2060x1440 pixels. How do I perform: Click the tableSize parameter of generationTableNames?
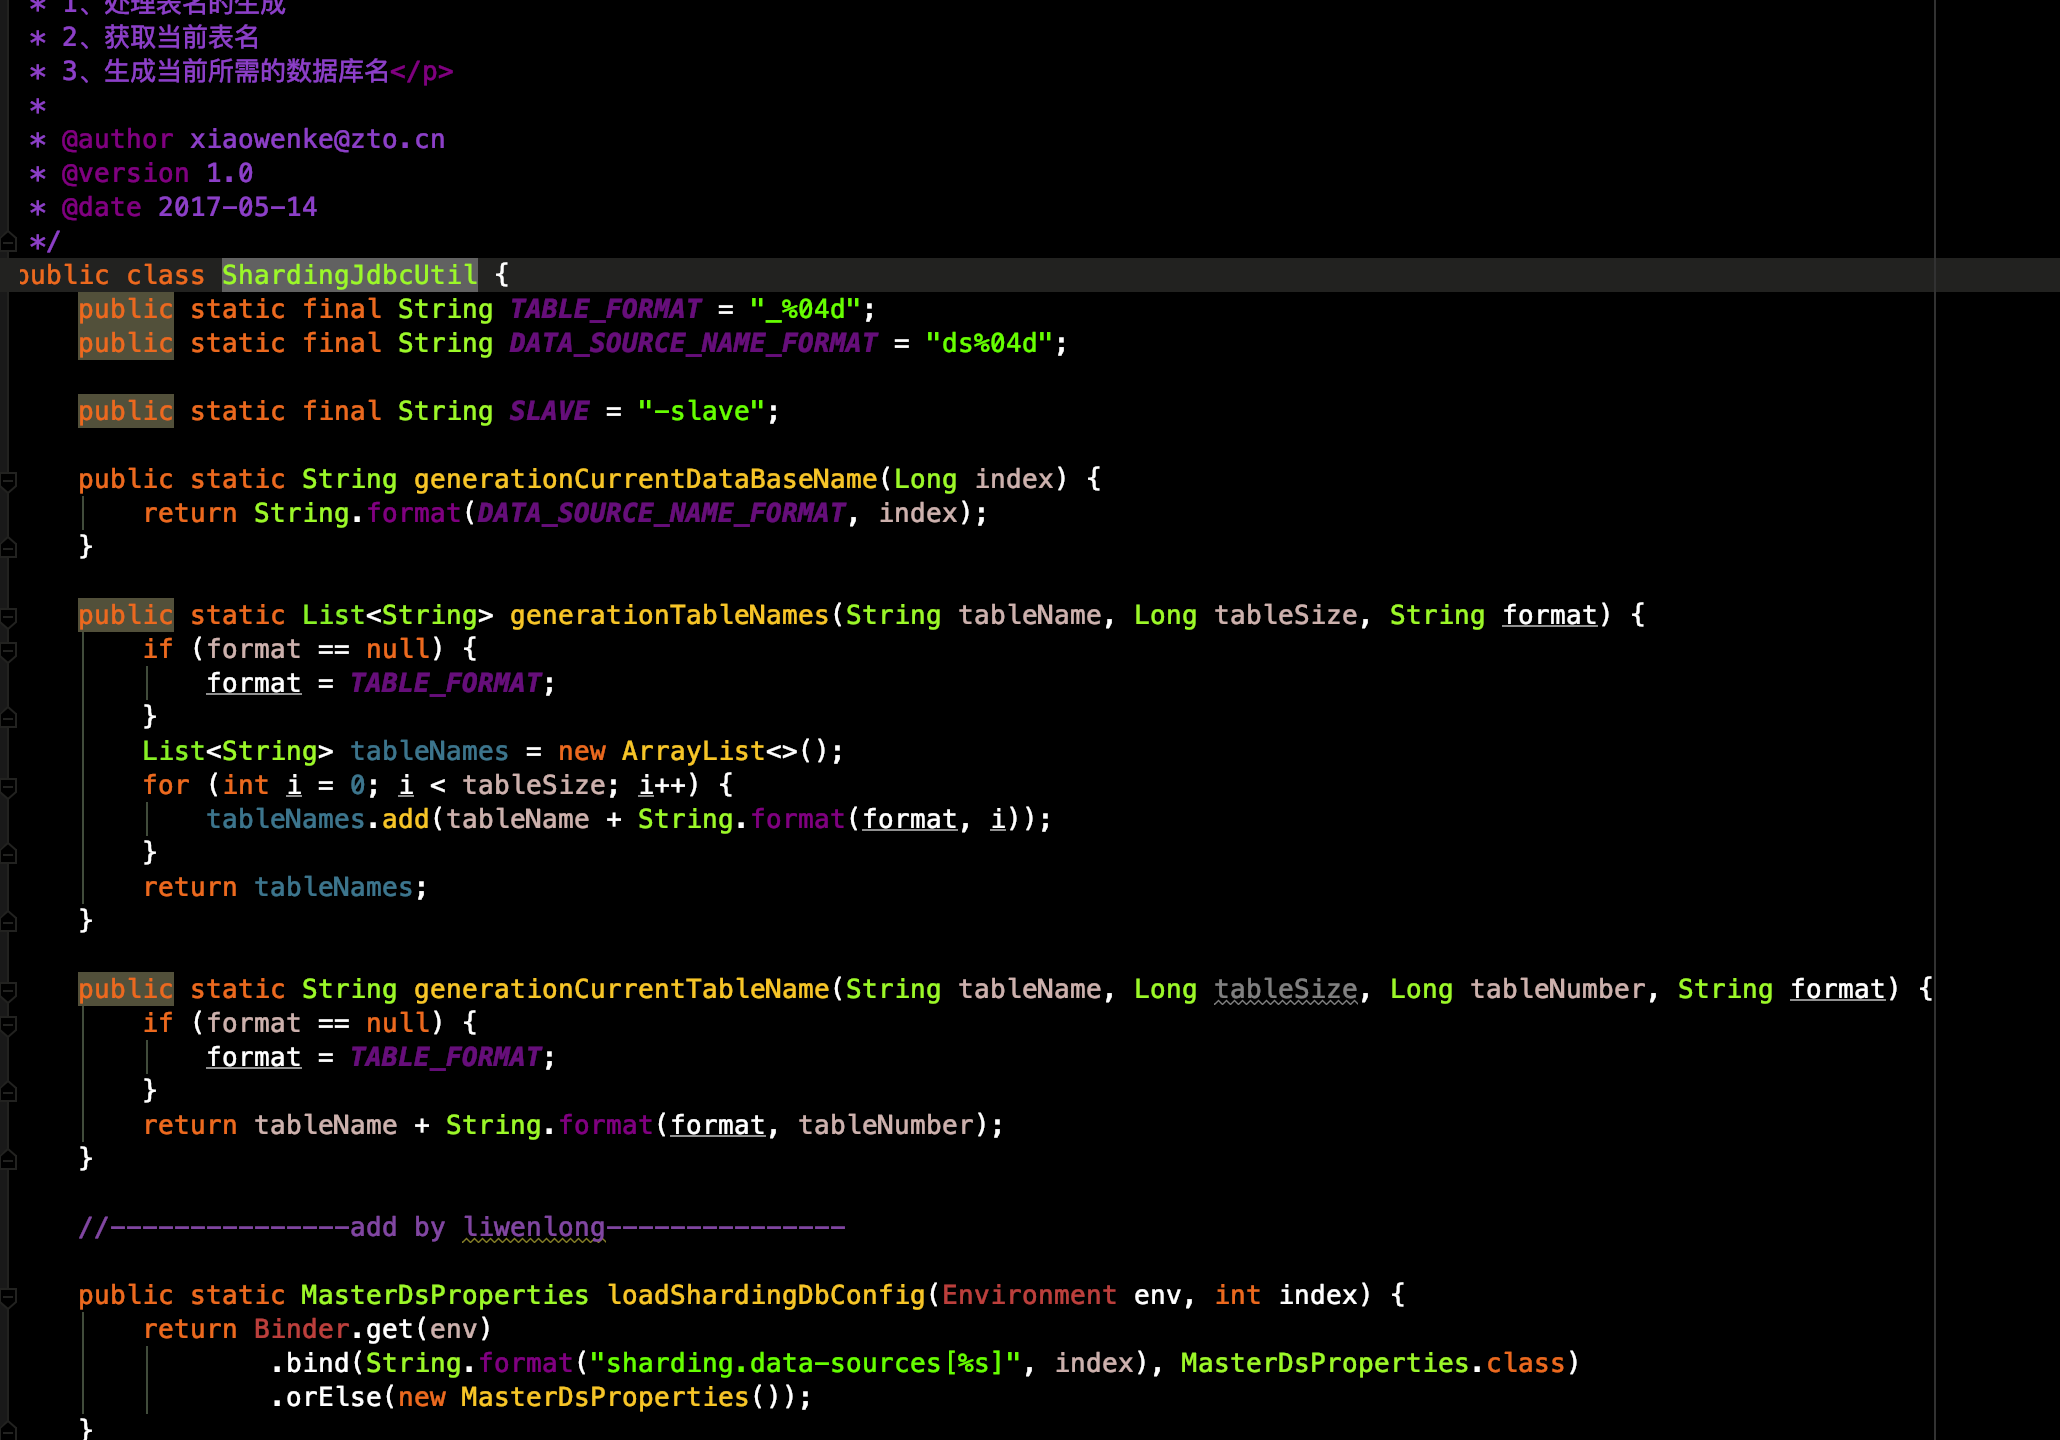coord(1285,615)
